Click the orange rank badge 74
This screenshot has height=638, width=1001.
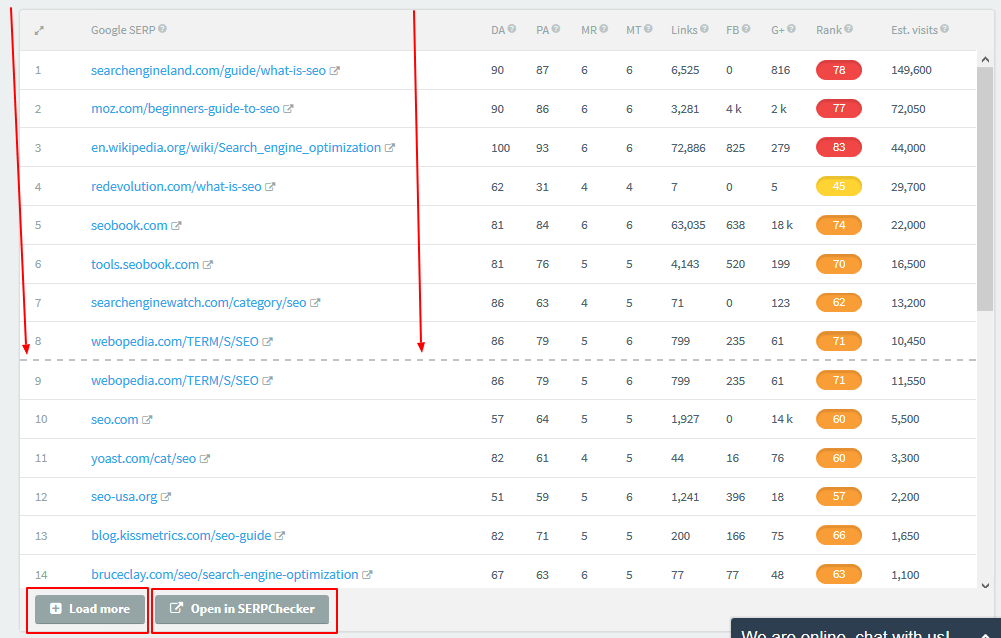click(x=839, y=225)
